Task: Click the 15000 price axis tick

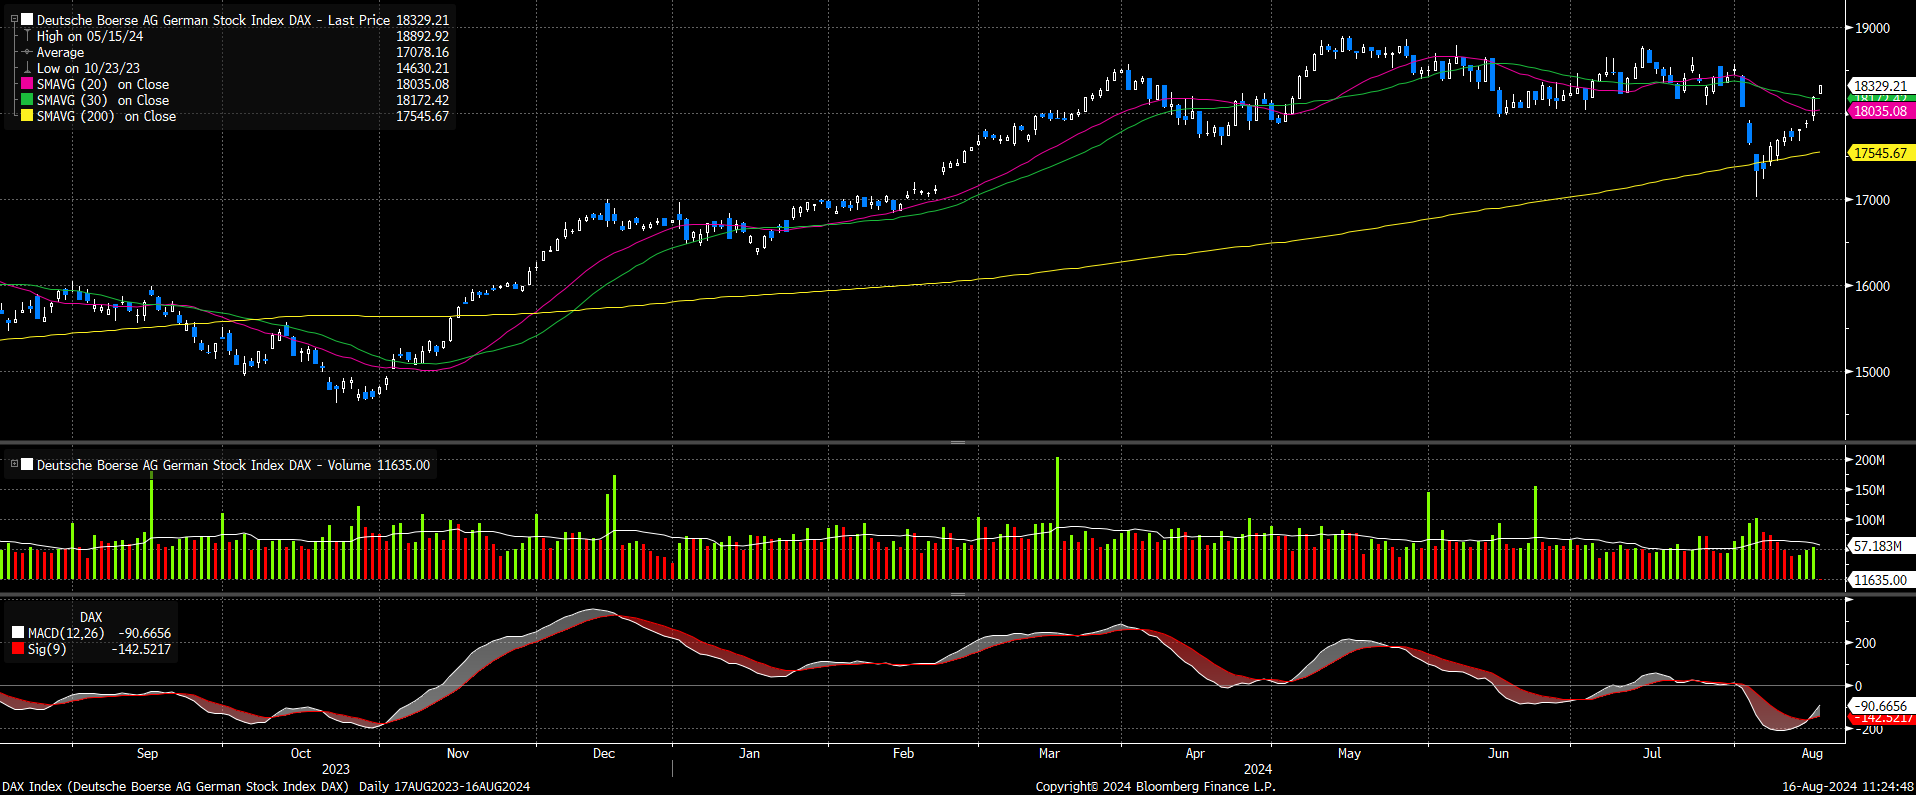Action: 1872,372
